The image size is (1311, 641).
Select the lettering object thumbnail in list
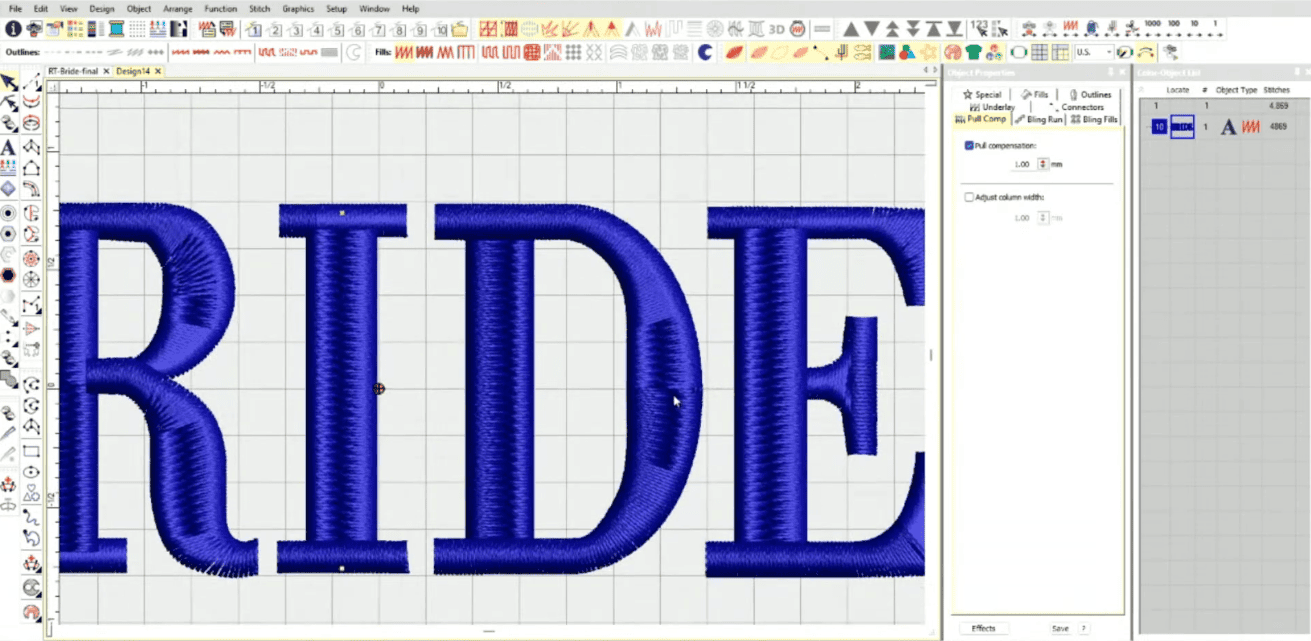(1182, 127)
